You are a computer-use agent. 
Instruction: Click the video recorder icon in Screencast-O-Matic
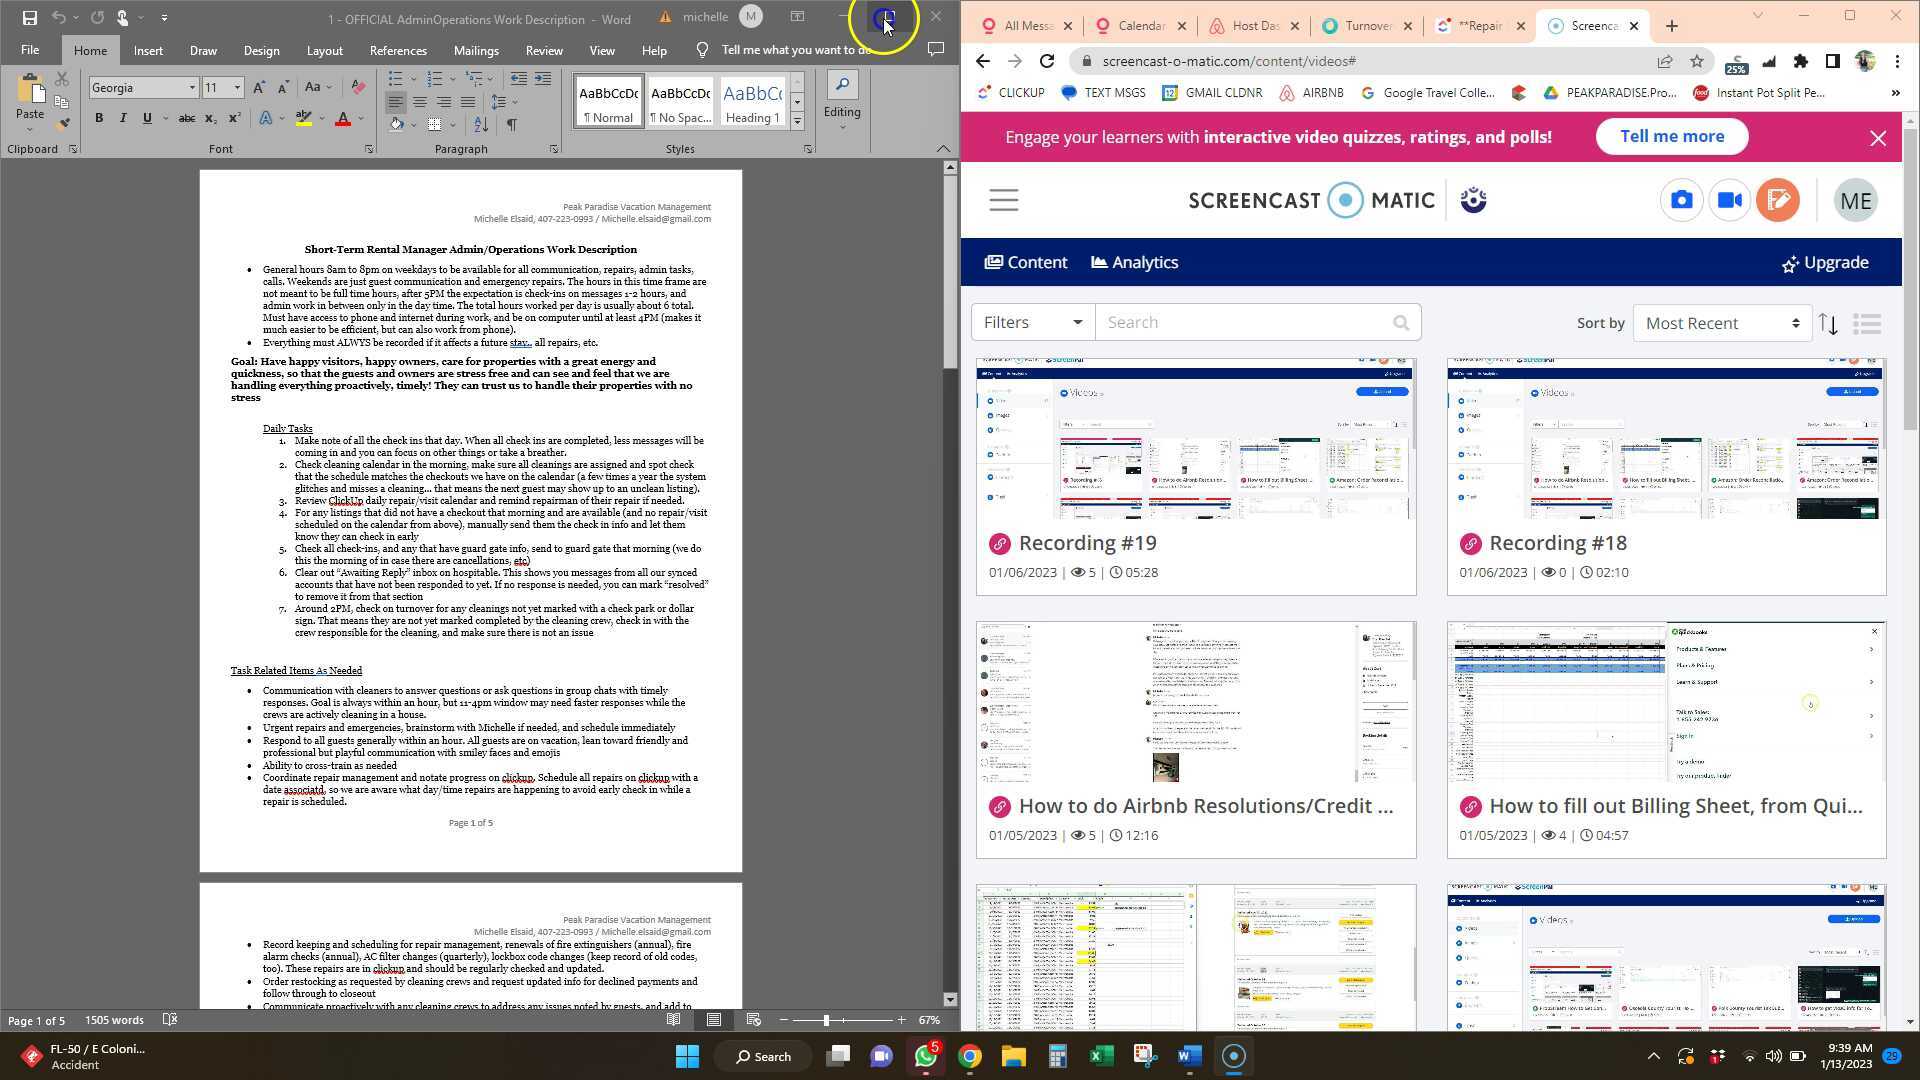pos(1730,201)
